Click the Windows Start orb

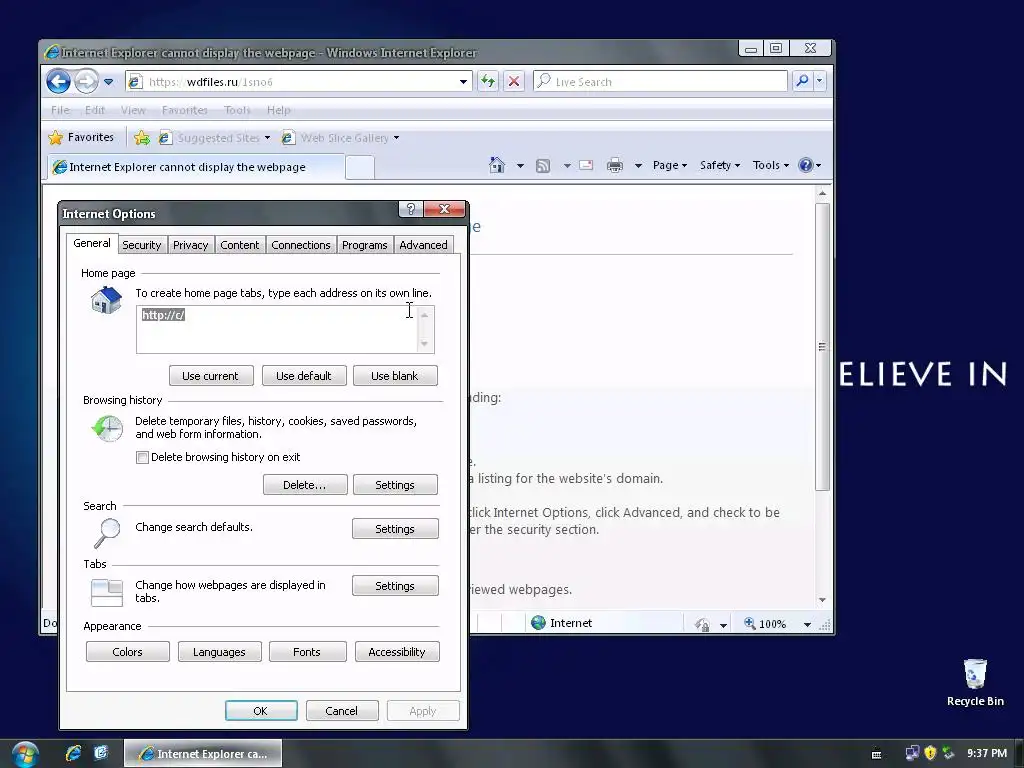tap(25, 754)
